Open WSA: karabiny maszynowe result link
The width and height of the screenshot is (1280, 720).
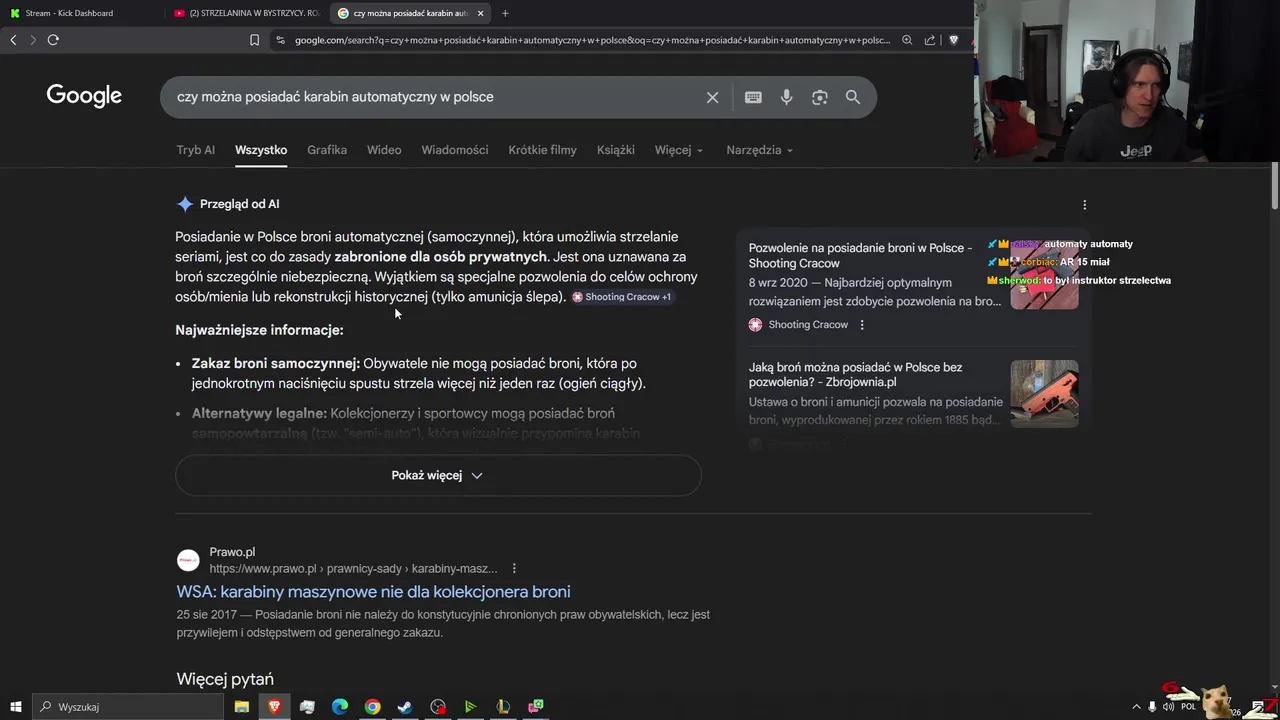373,592
